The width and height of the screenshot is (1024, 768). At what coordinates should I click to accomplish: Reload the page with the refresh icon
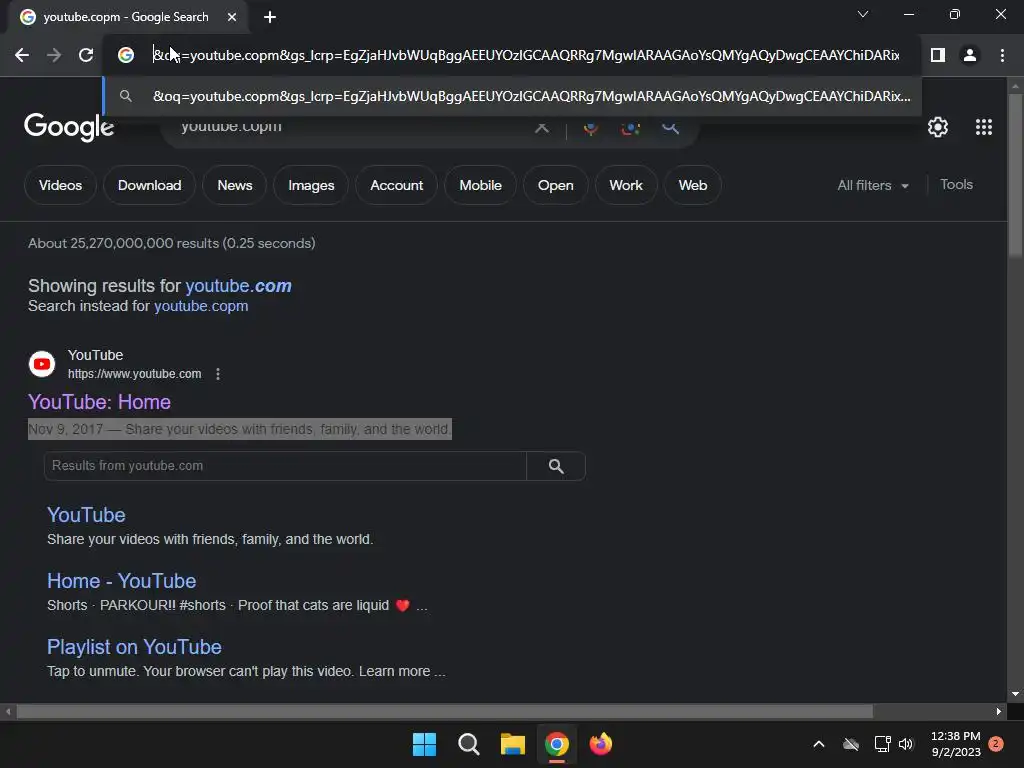[86, 56]
